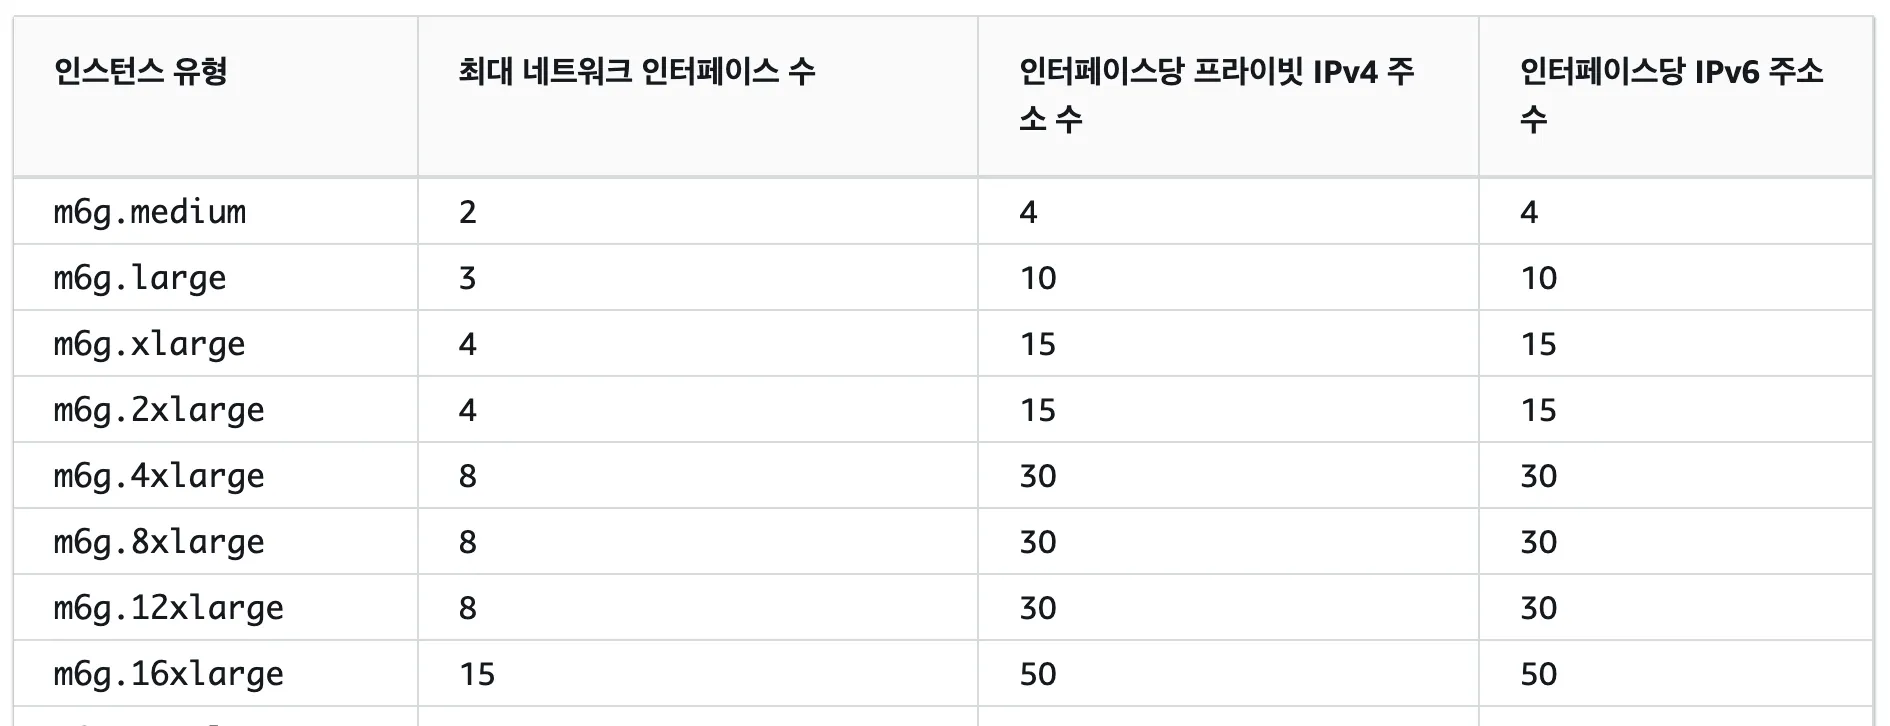Click max interfaces value 3 for m6g.large

pyautogui.click(x=468, y=278)
